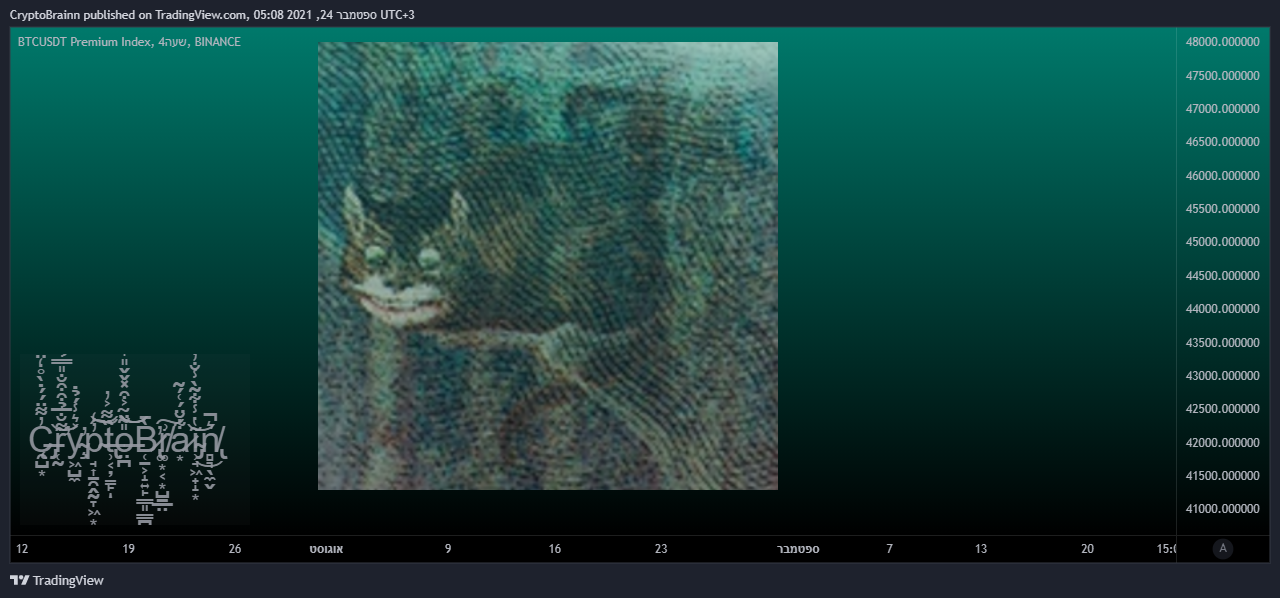Toggle auto scale 'A' button
The height and width of the screenshot is (598, 1280).
(1223, 548)
